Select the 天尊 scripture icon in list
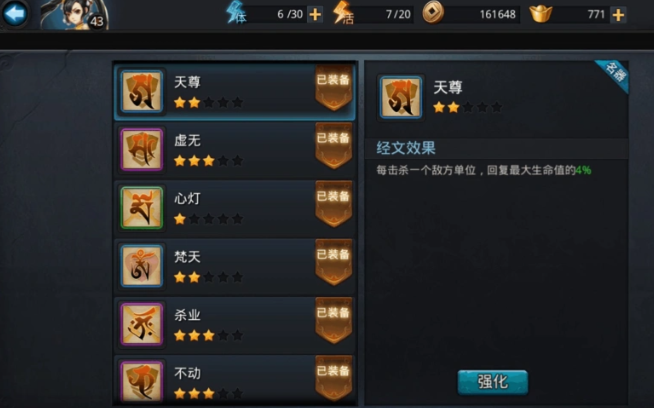This screenshot has width=654, height=408. coord(142,91)
